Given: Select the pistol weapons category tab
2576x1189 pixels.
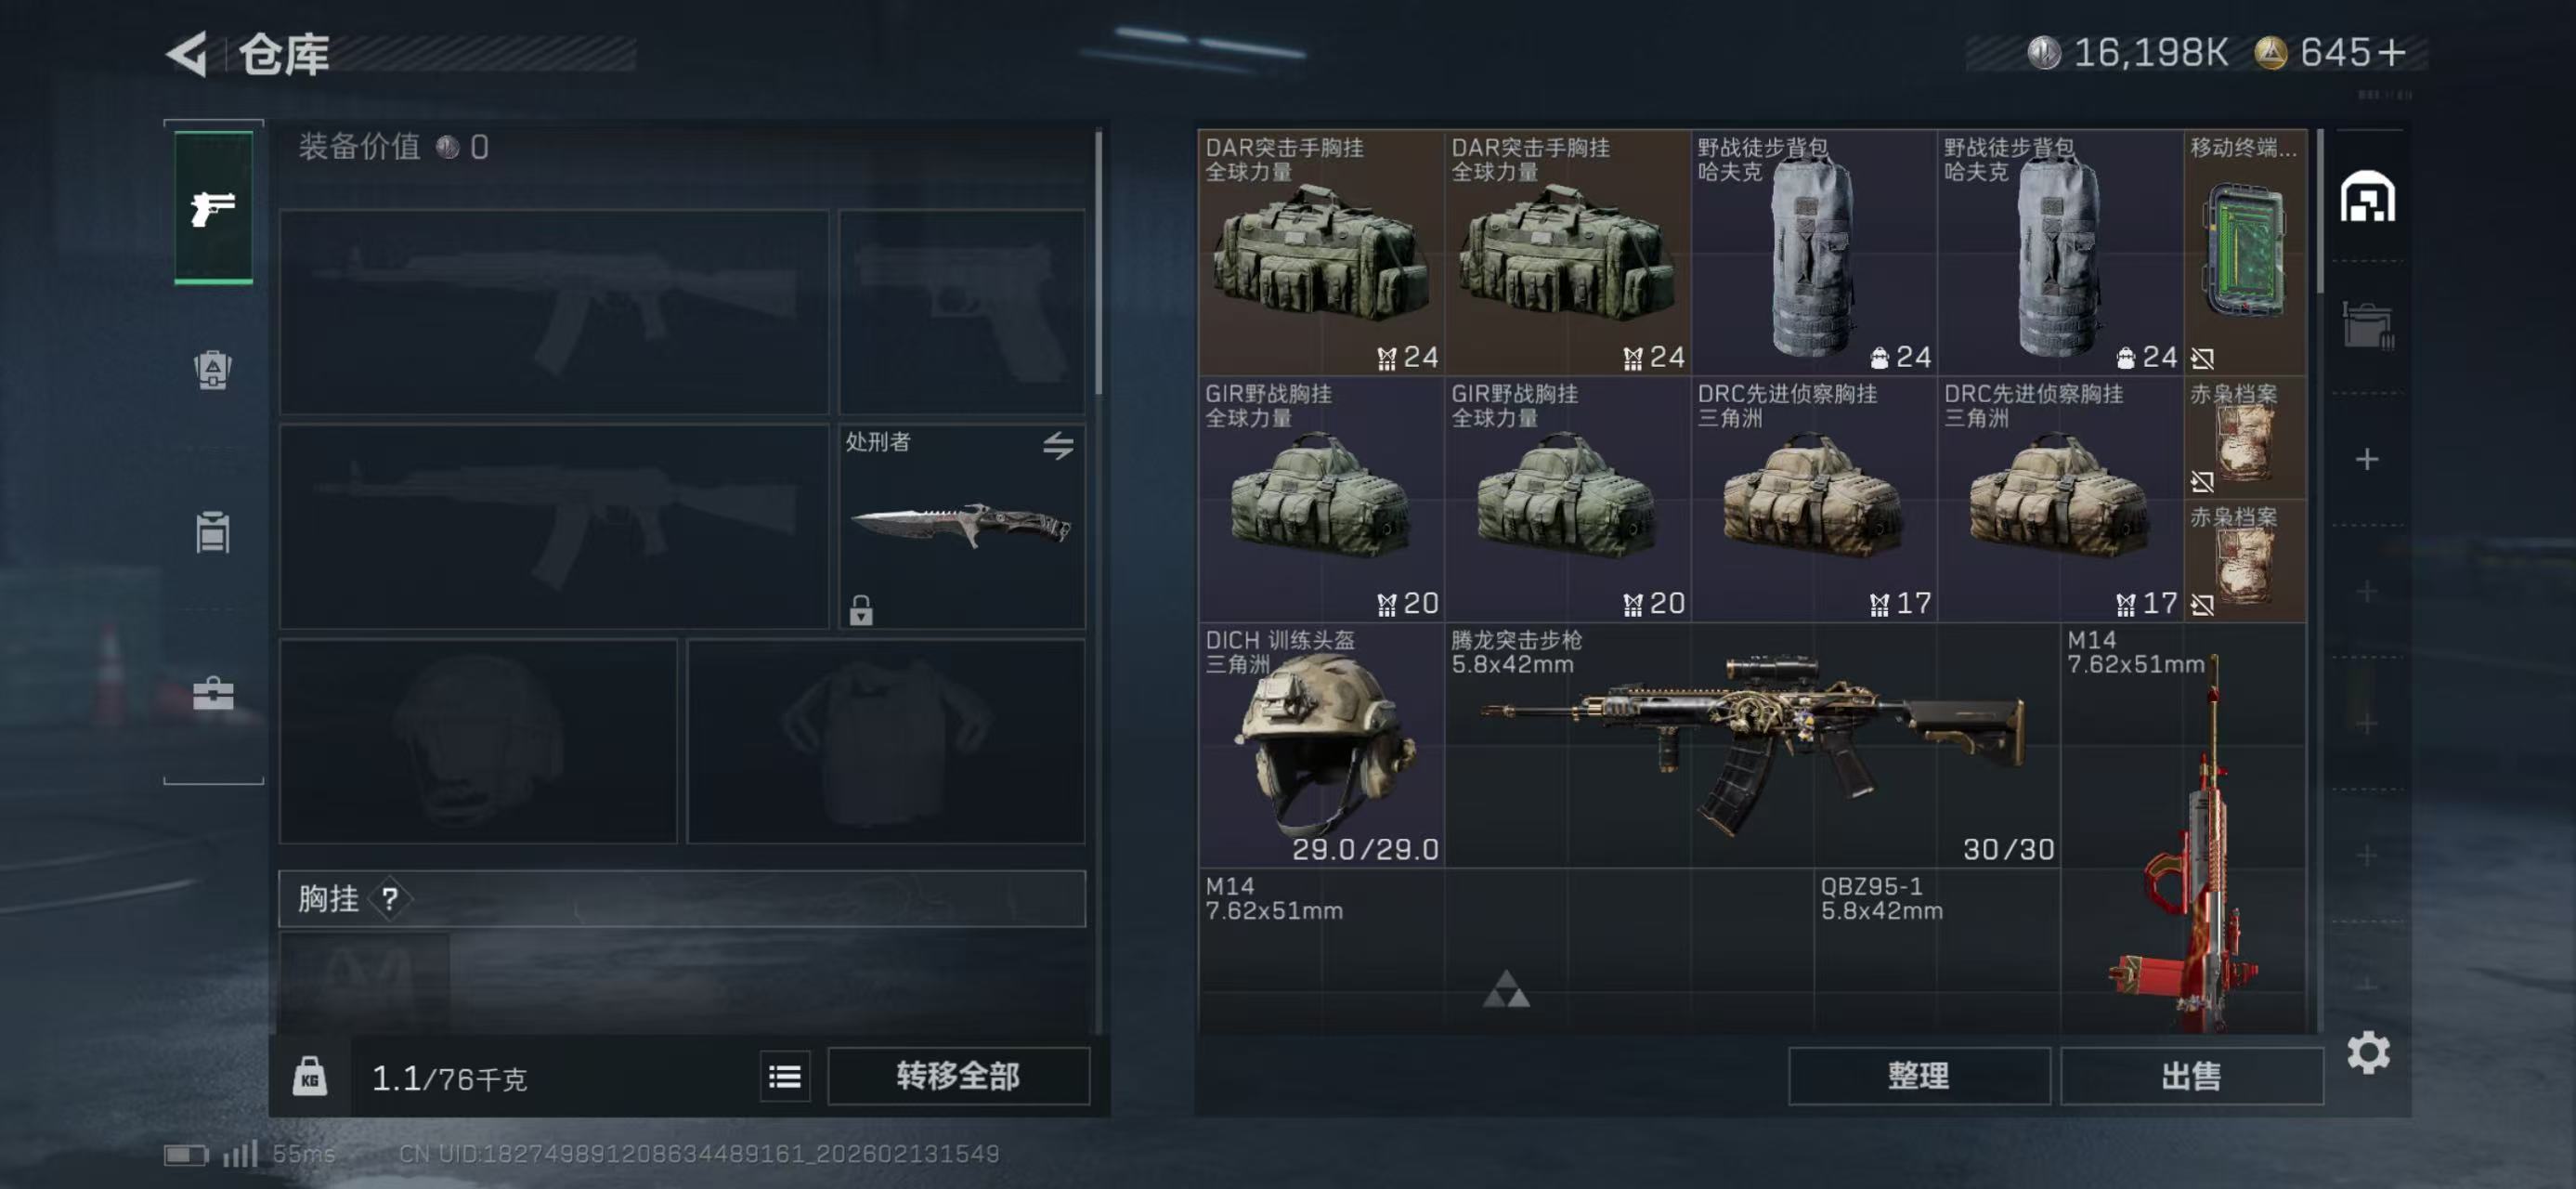Looking at the screenshot, I should 213,208.
